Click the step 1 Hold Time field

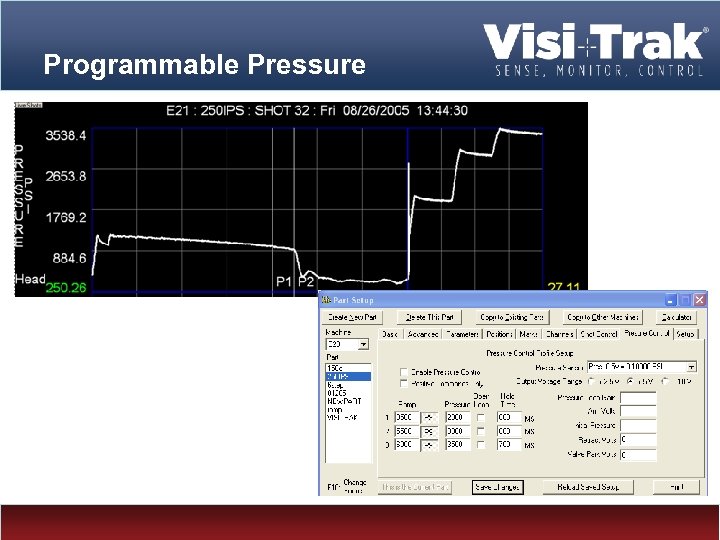tap(509, 418)
